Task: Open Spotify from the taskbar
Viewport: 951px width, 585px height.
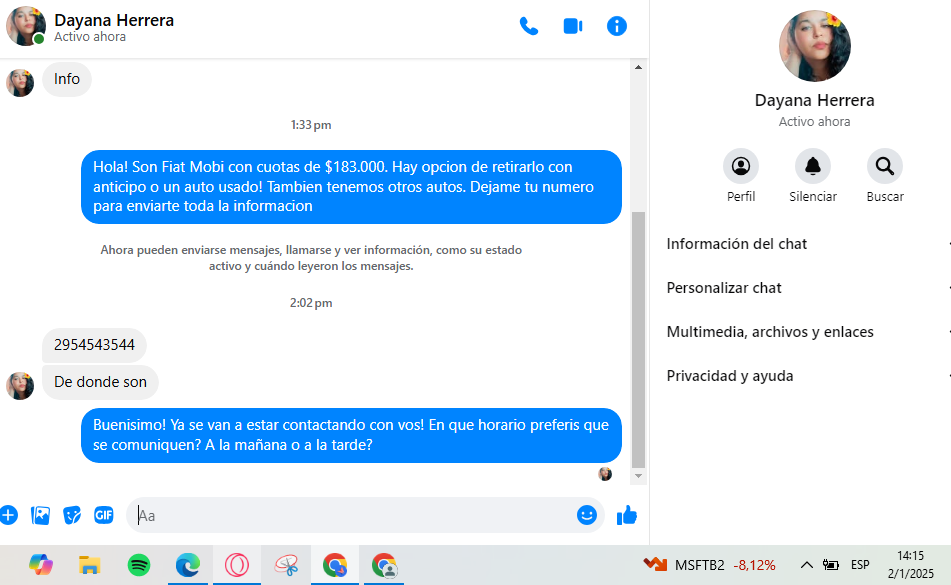Action: pos(139,565)
